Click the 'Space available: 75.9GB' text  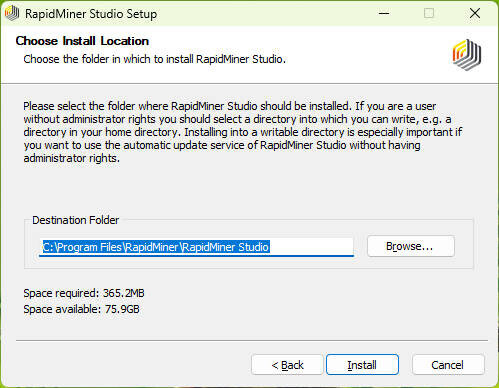coord(81,309)
